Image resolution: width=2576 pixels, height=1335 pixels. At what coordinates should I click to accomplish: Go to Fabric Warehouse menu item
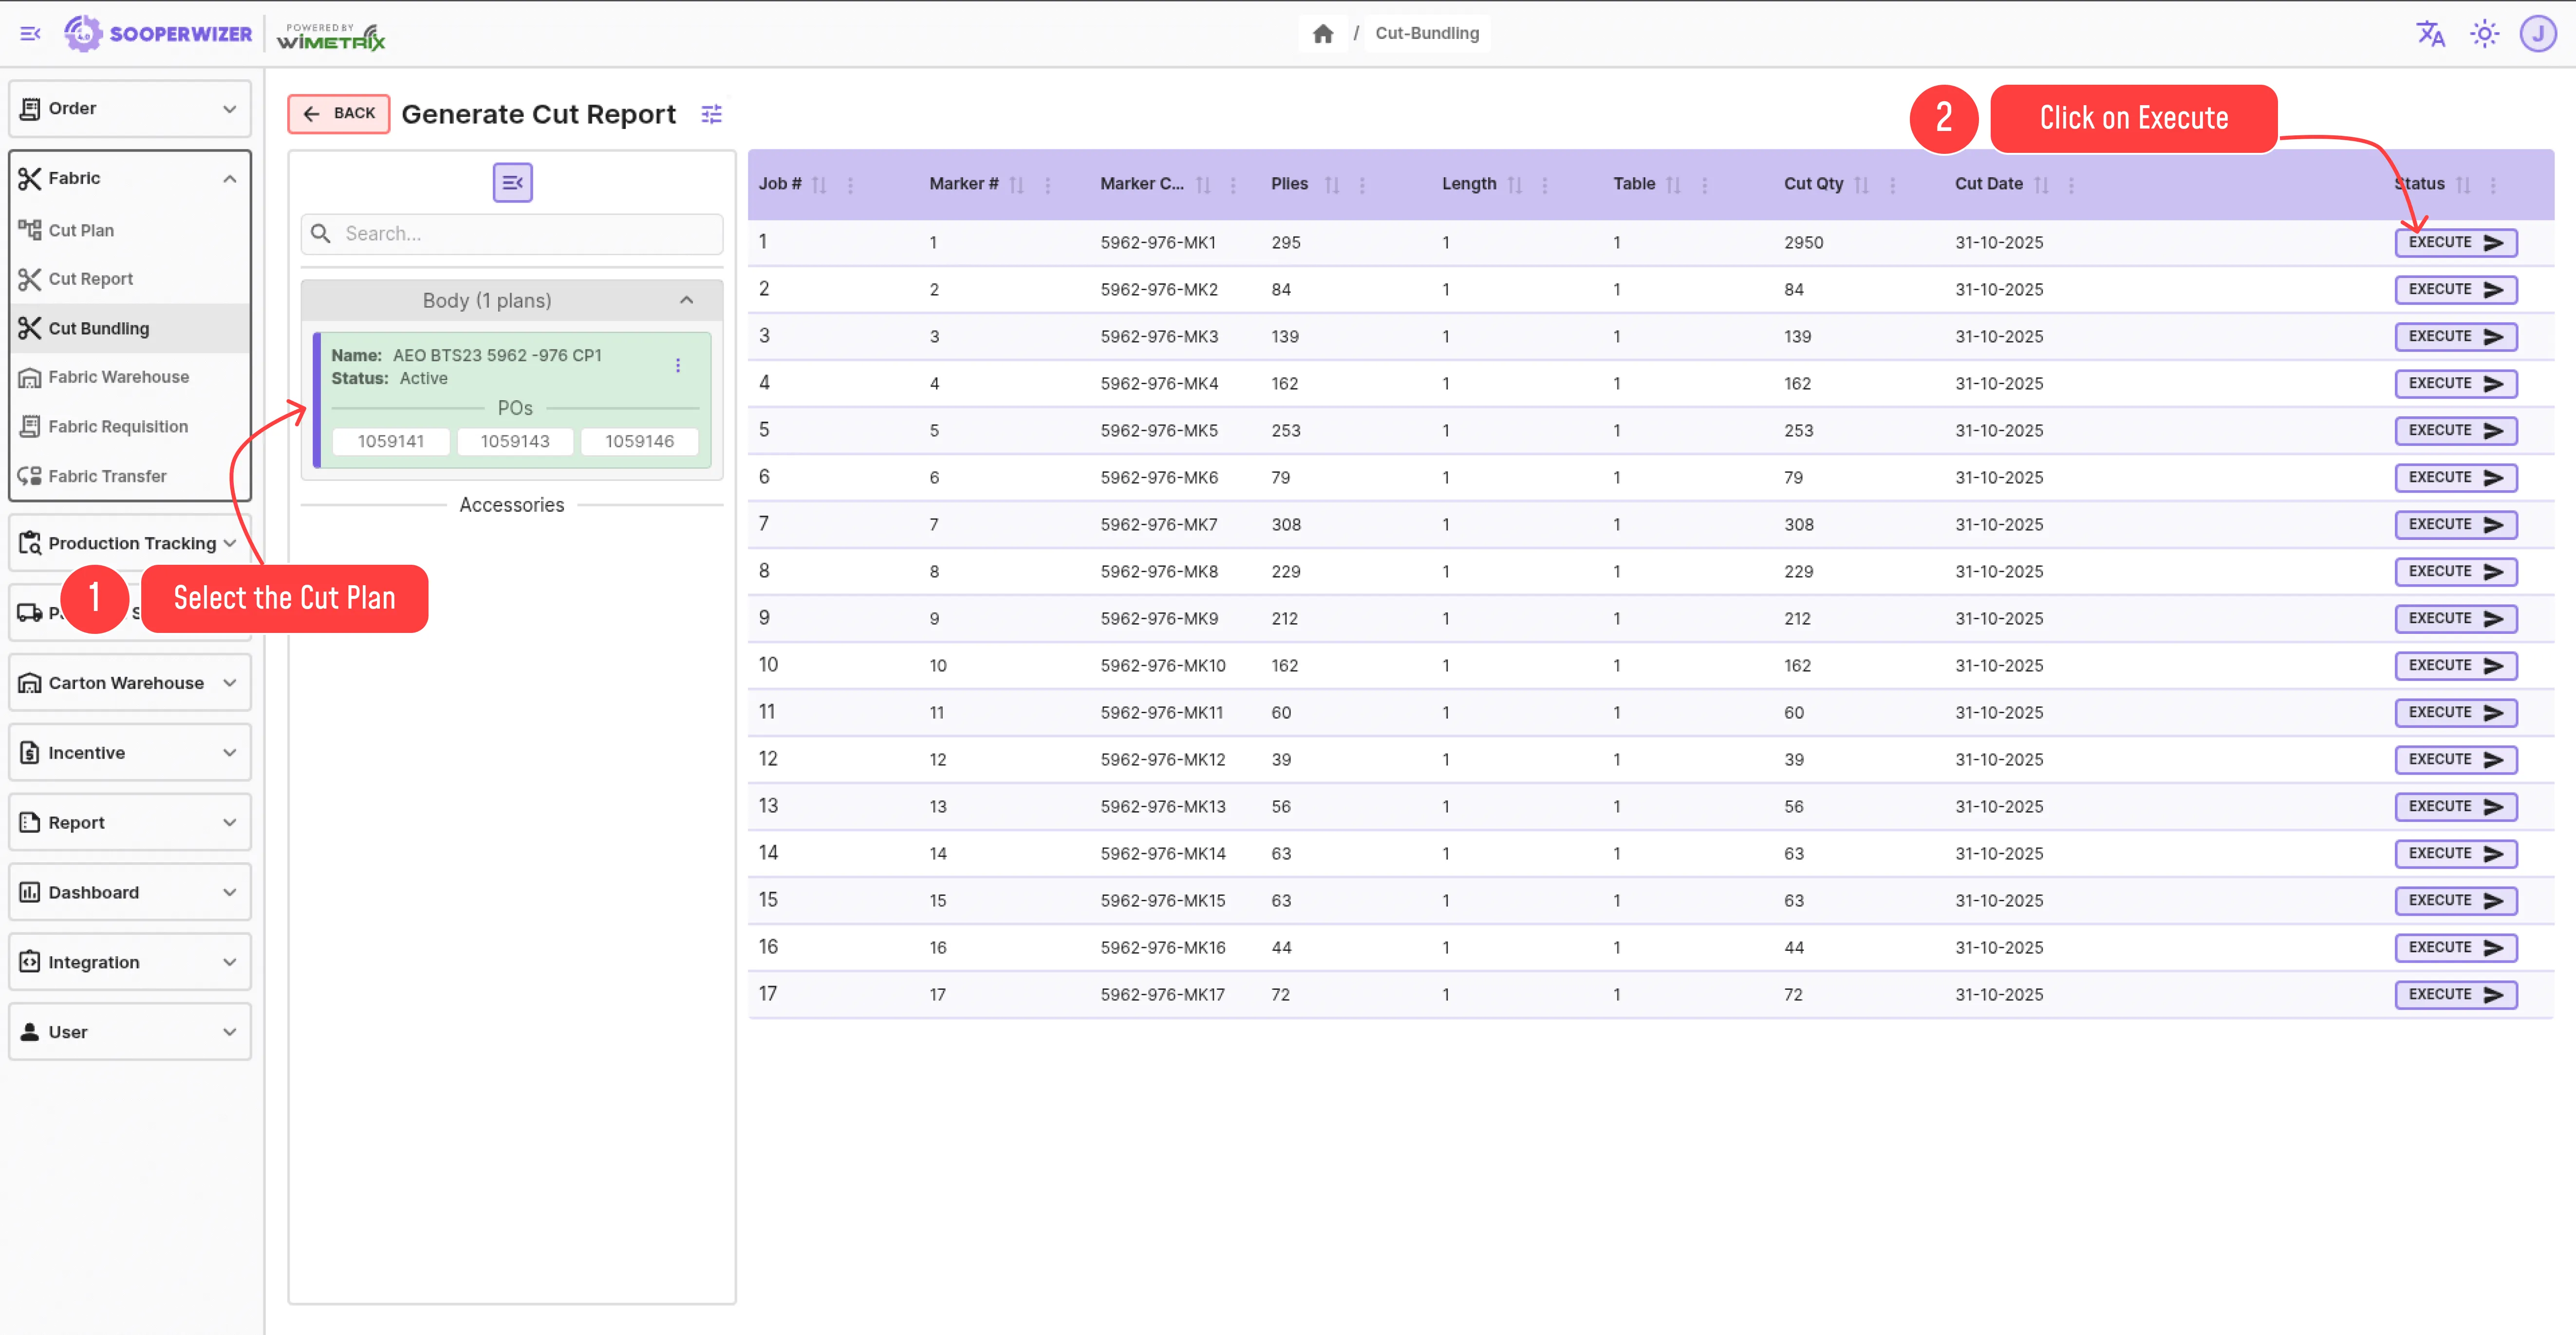[x=118, y=377]
